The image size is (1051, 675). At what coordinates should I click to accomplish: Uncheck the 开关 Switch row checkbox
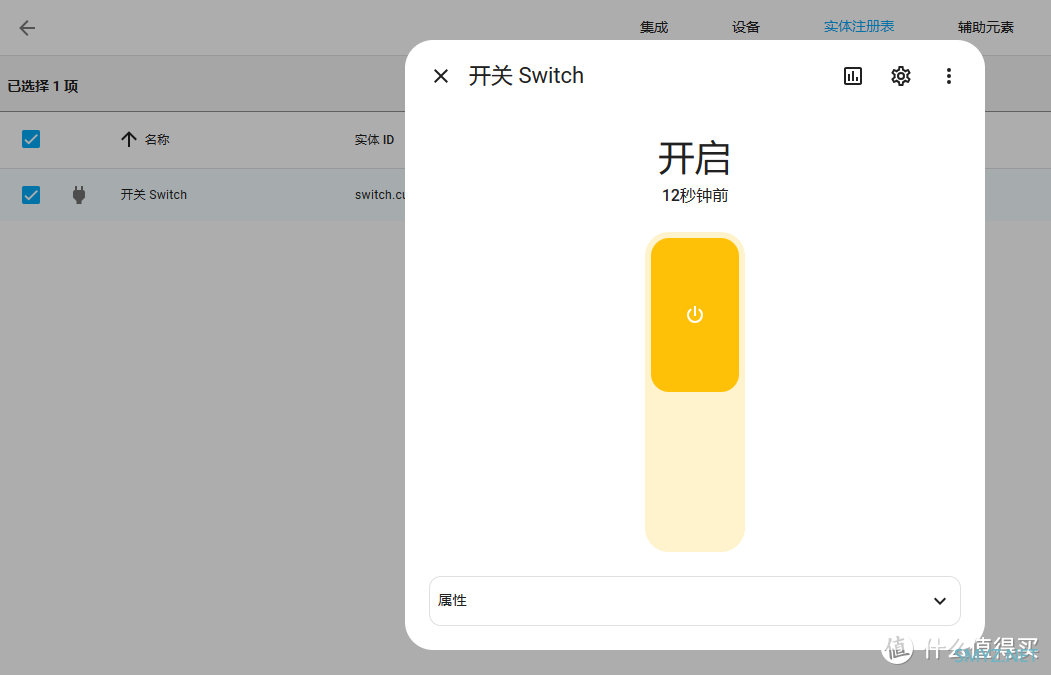[31, 194]
